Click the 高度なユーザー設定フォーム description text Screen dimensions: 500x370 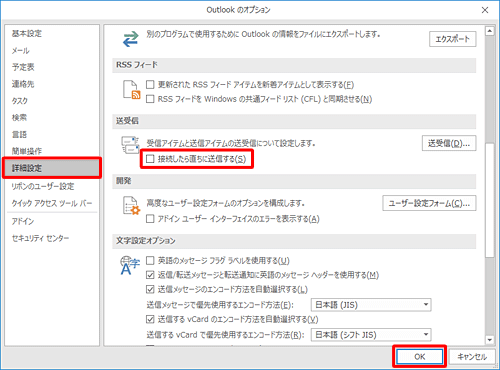click(226, 203)
